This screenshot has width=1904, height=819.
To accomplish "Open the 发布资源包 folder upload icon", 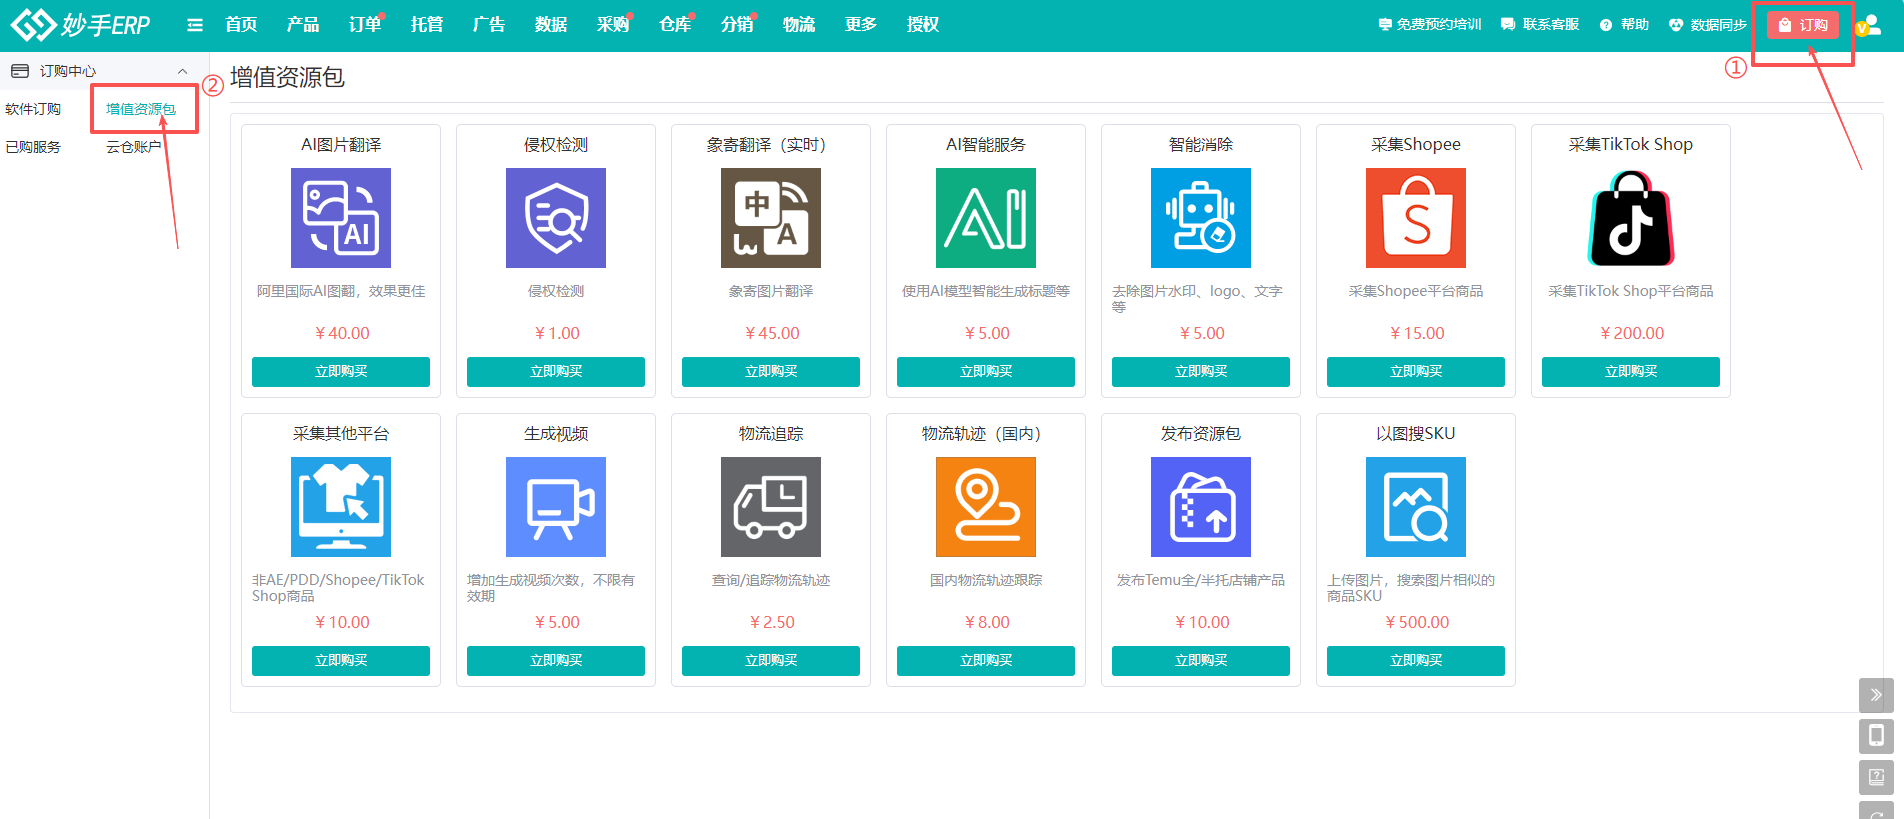I will [x=1201, y=507].
